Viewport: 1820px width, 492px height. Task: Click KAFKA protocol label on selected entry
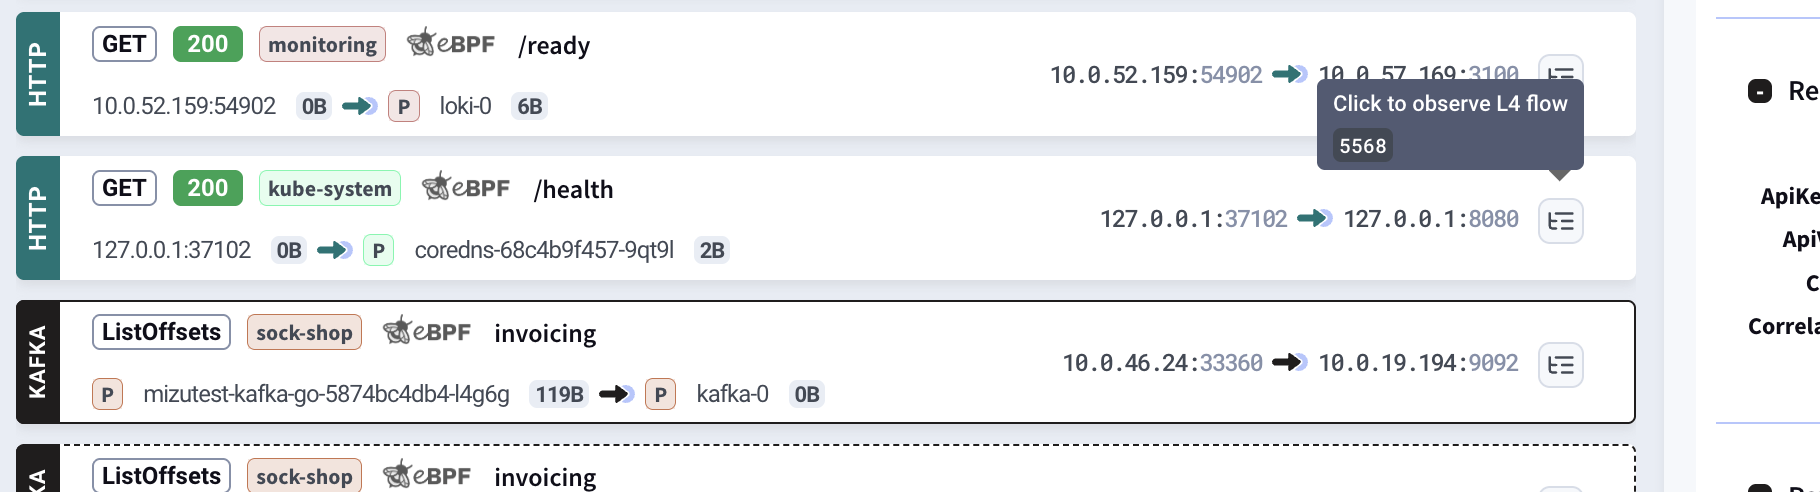38,362
